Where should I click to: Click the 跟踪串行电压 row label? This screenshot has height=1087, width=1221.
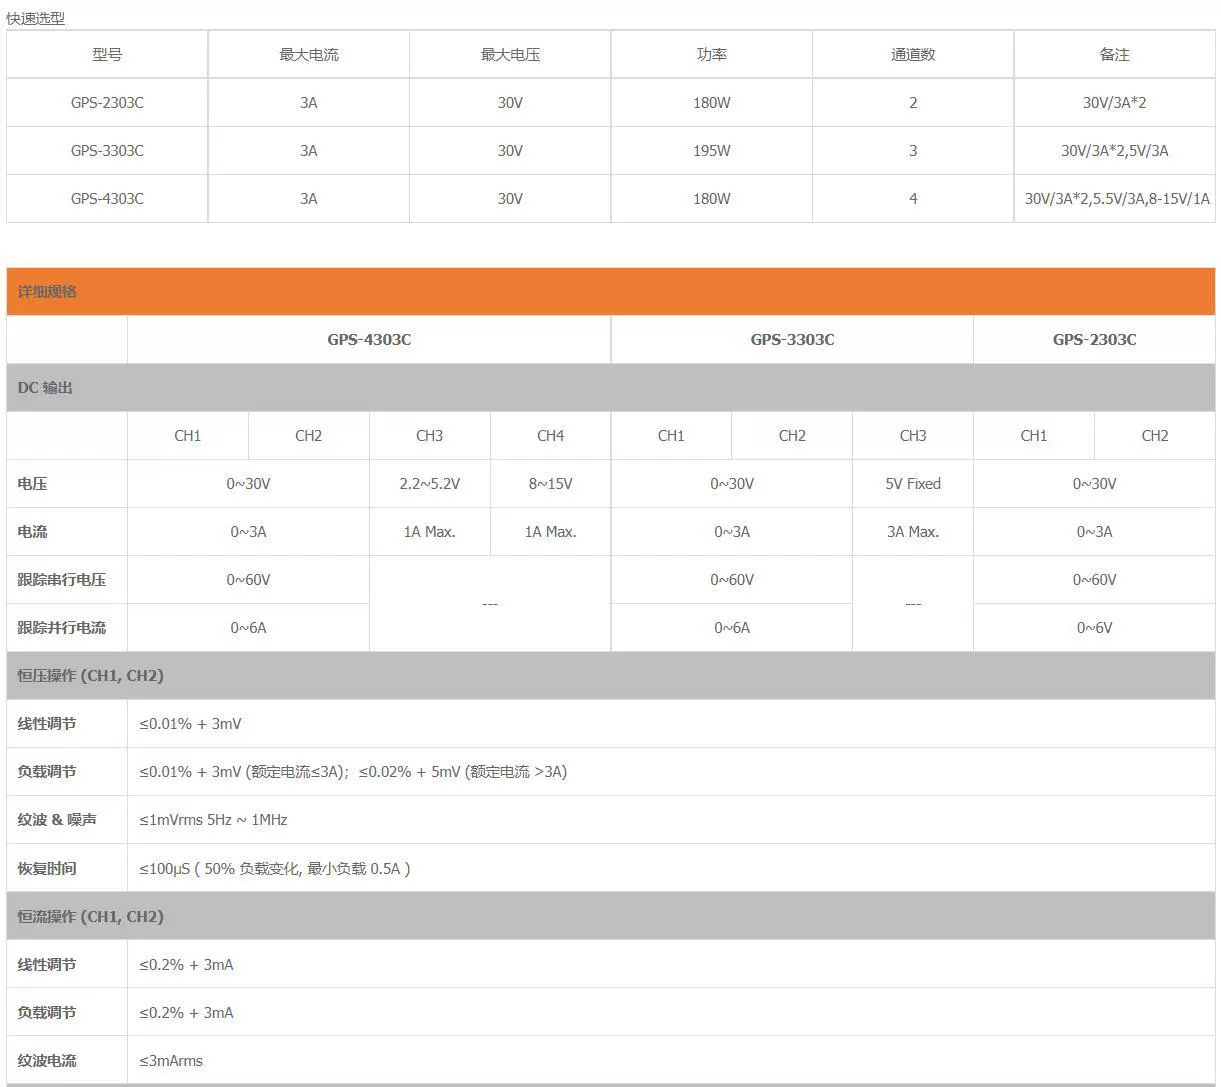tap(62, 580)
